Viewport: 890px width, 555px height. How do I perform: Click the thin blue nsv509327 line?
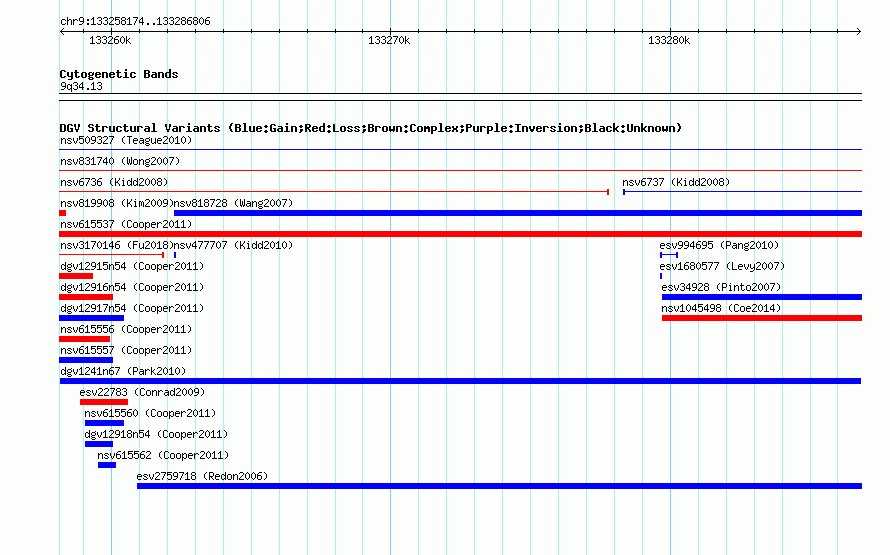pyautogui.click(x=460, y=150)
